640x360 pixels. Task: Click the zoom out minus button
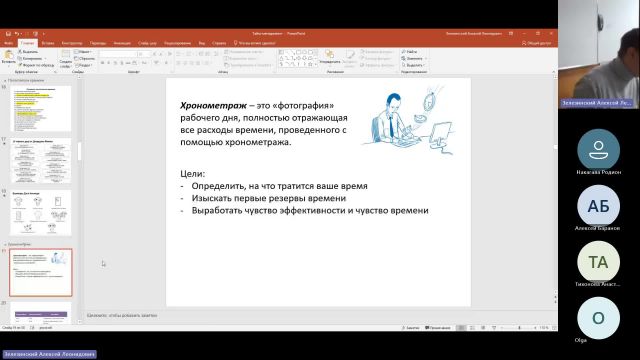pos(501,328)
